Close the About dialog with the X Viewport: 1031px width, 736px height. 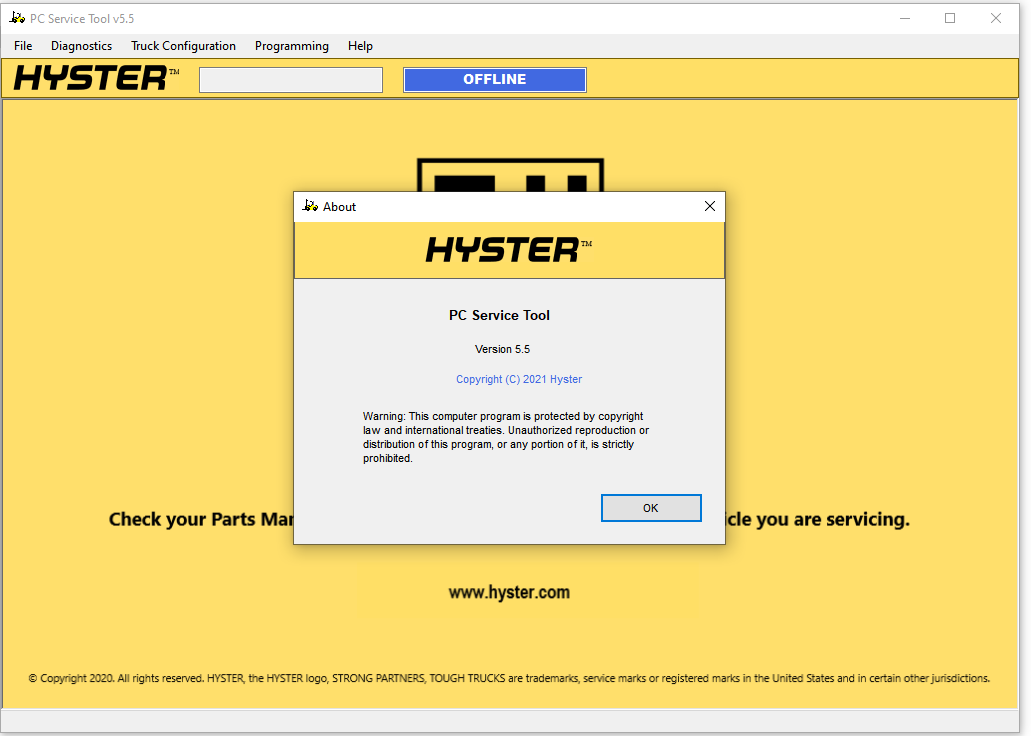(x=710, y=206)
